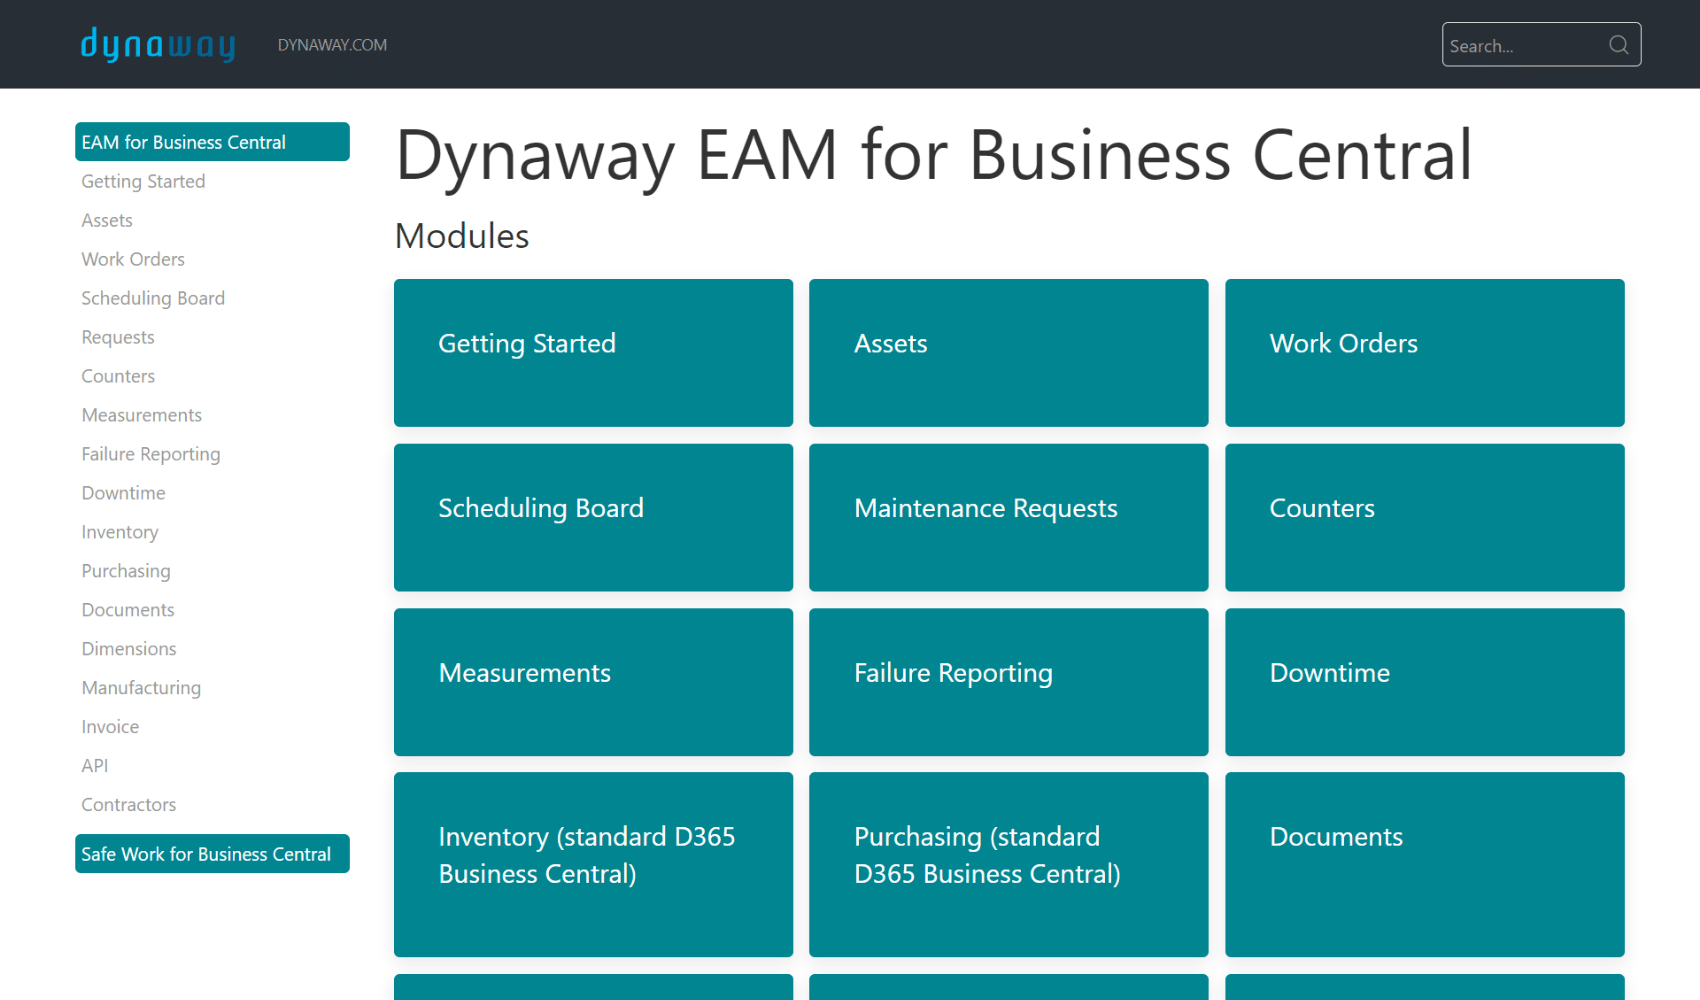Focus the Search input field
Screen dimensions: 1700x1000
click(x=1541, y=45)
